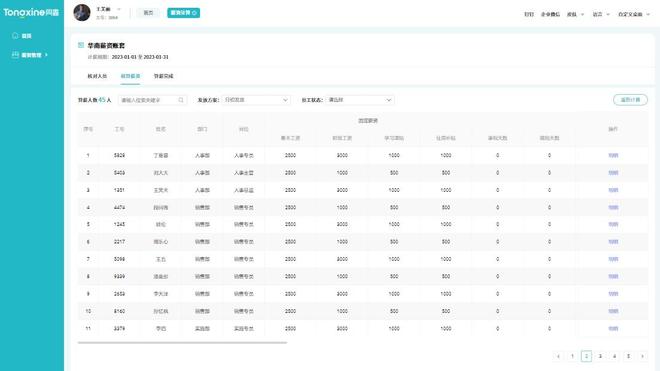The image size is (660, 371).
Task: Open the 员工状态 employee status dropdown
Action: tap(359, 100)
